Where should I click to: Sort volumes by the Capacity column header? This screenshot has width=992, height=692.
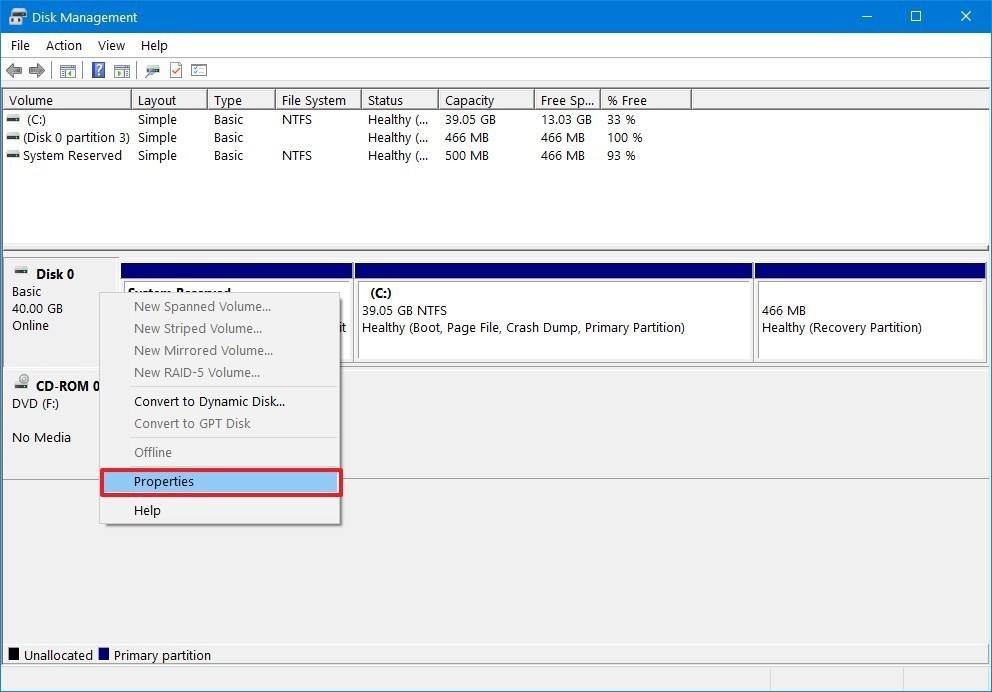coord(470,100)
